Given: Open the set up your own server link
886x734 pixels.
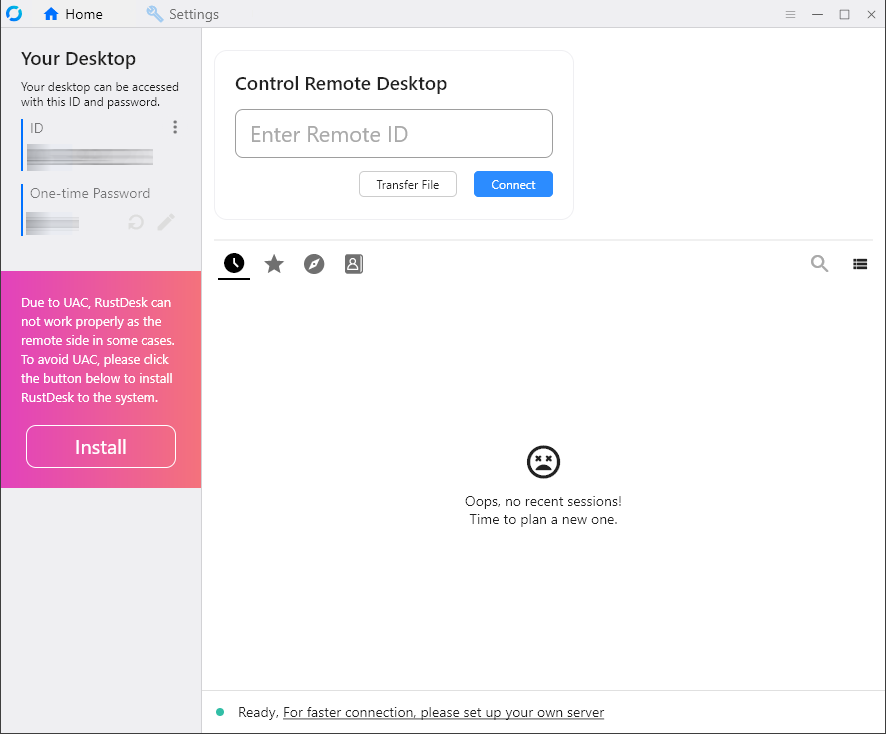Looking at the screenshot, I should 443,712.
